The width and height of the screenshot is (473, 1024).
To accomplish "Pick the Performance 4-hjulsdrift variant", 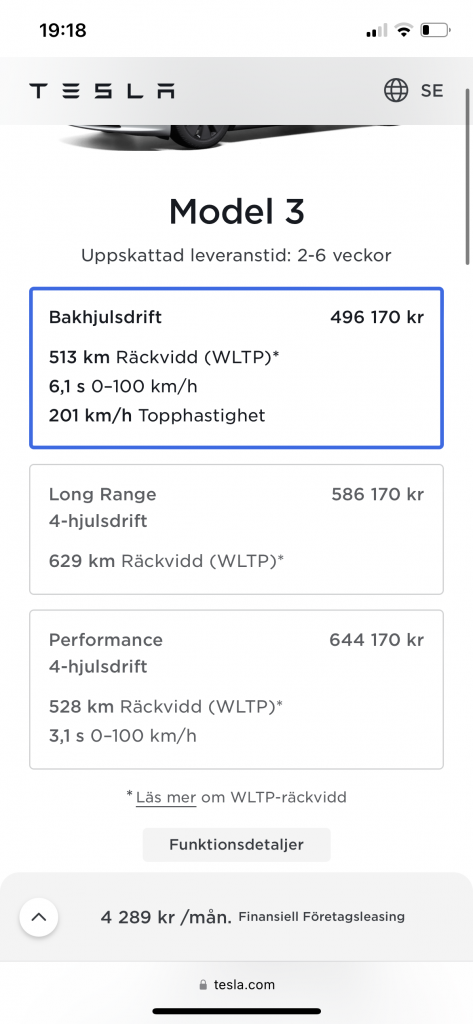I will point(236,690).
